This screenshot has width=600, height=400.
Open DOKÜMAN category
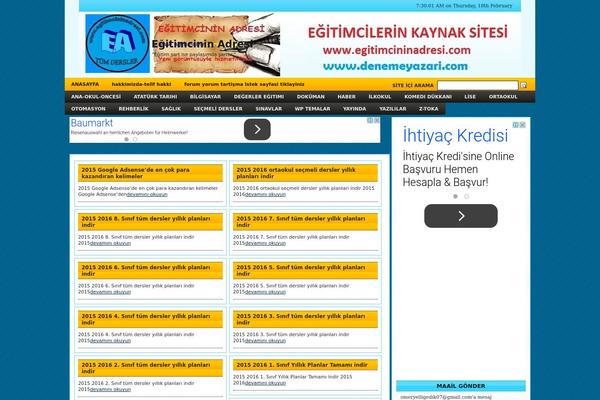click(311, 97)
